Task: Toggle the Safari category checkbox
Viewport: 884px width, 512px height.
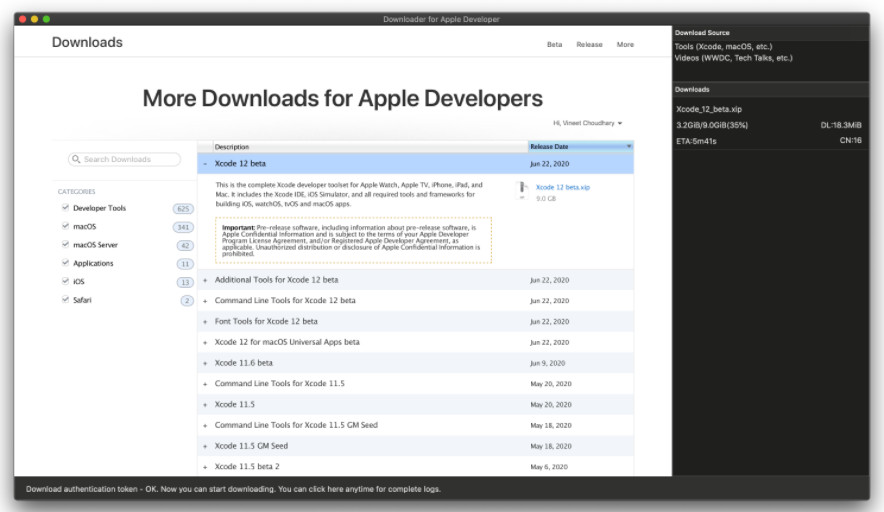Action: click(x=65, y=299)
